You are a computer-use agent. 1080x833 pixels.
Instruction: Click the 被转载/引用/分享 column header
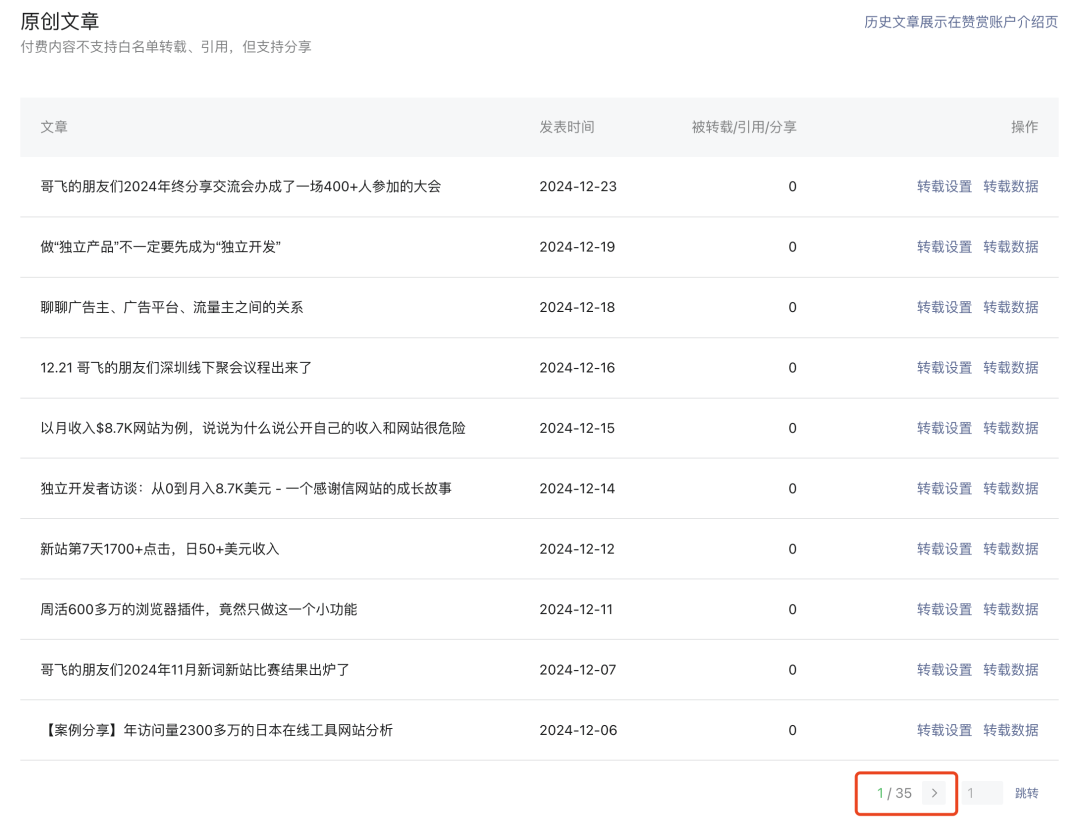pyautogui.click(x=744, y=127)
